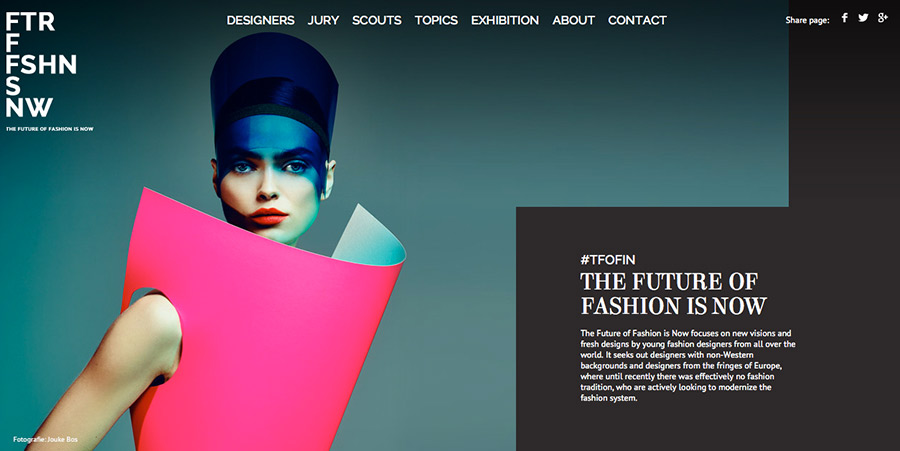This screenshot has width=900, height=451.
Task: Click the #TFOFIN hashtag
Action: [x=607, y=260]
